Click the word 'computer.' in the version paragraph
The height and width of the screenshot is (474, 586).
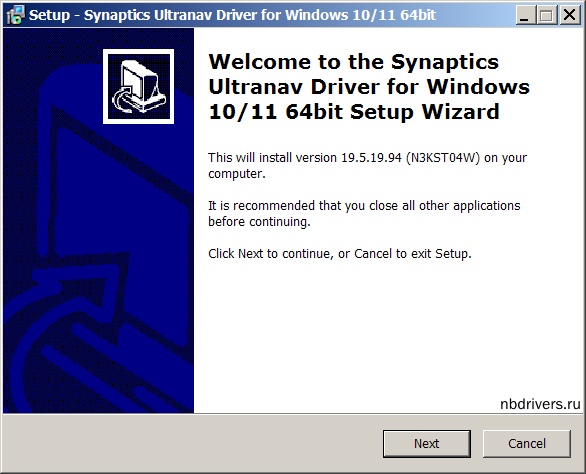click(237, 174)
